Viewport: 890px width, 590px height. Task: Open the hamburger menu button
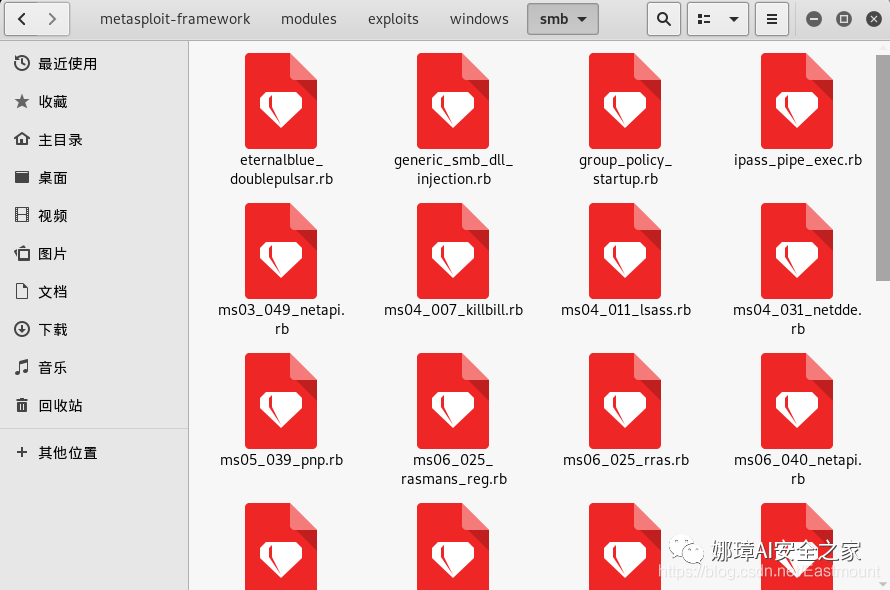772,19
